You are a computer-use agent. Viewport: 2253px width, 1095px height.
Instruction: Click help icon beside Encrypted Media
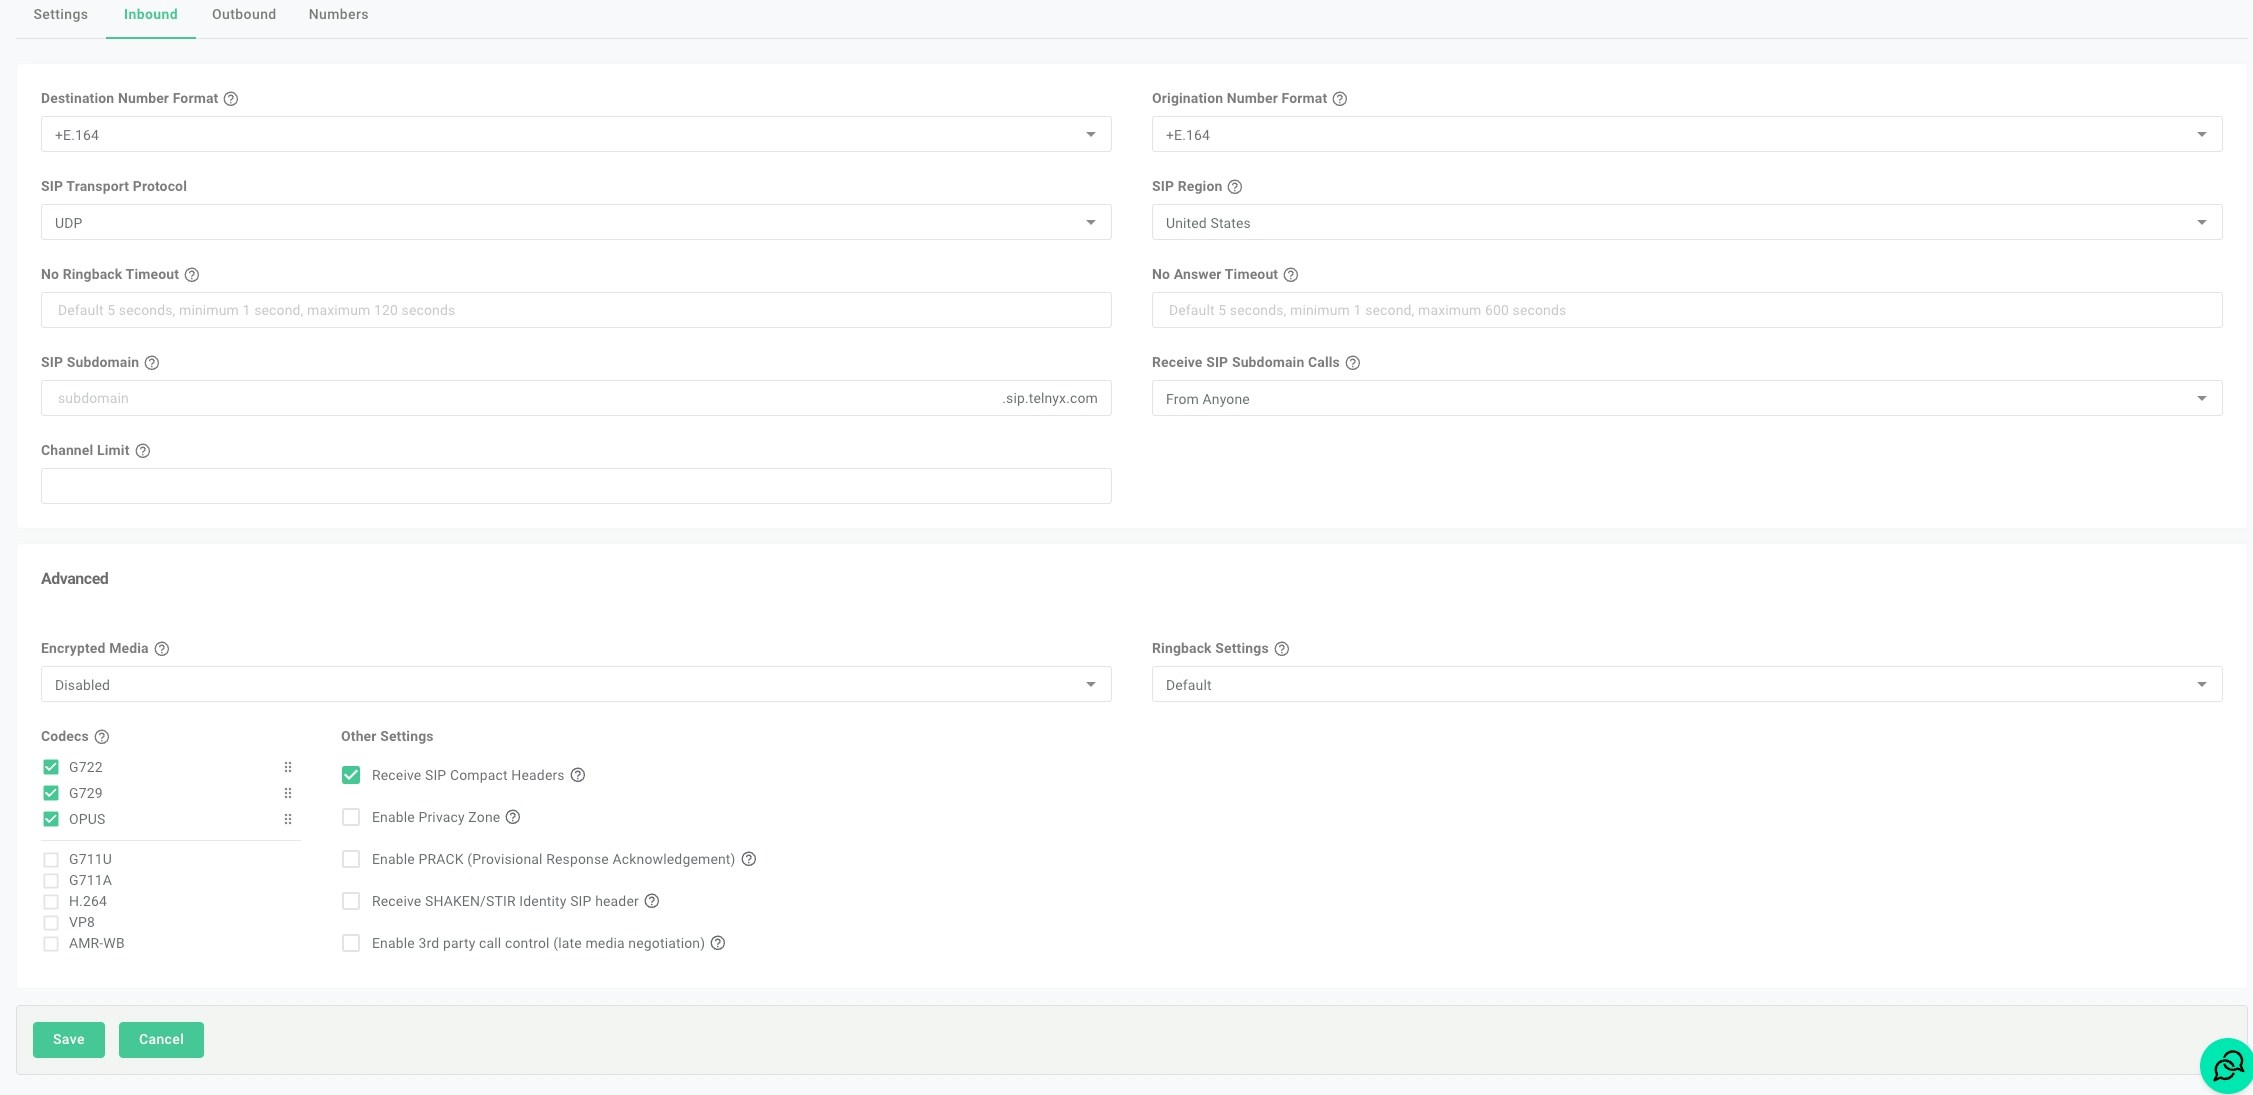point(162,649)
